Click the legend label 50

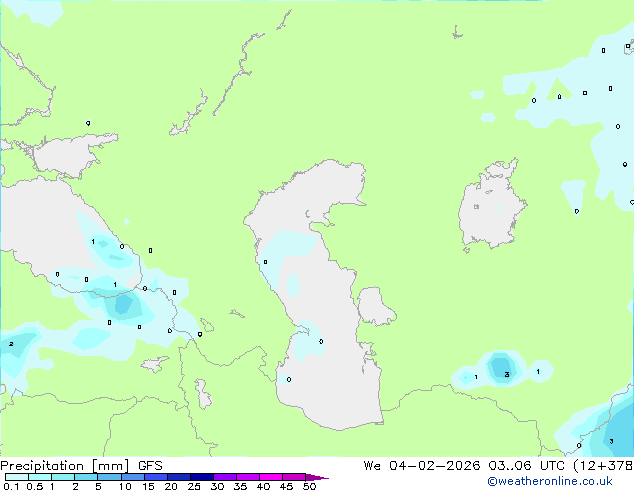click(x=310, y=486)
